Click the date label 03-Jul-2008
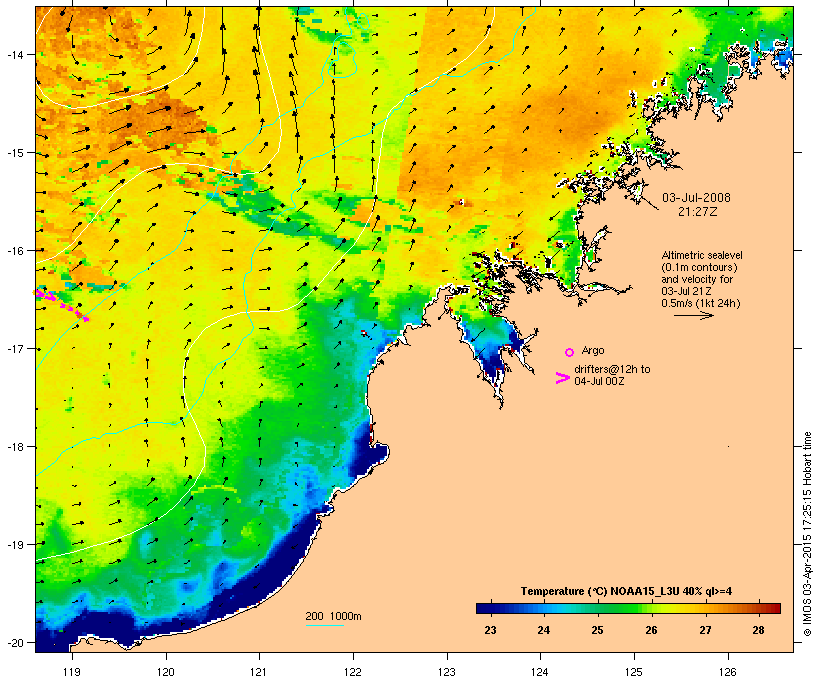820x680 pixels. 696,198
